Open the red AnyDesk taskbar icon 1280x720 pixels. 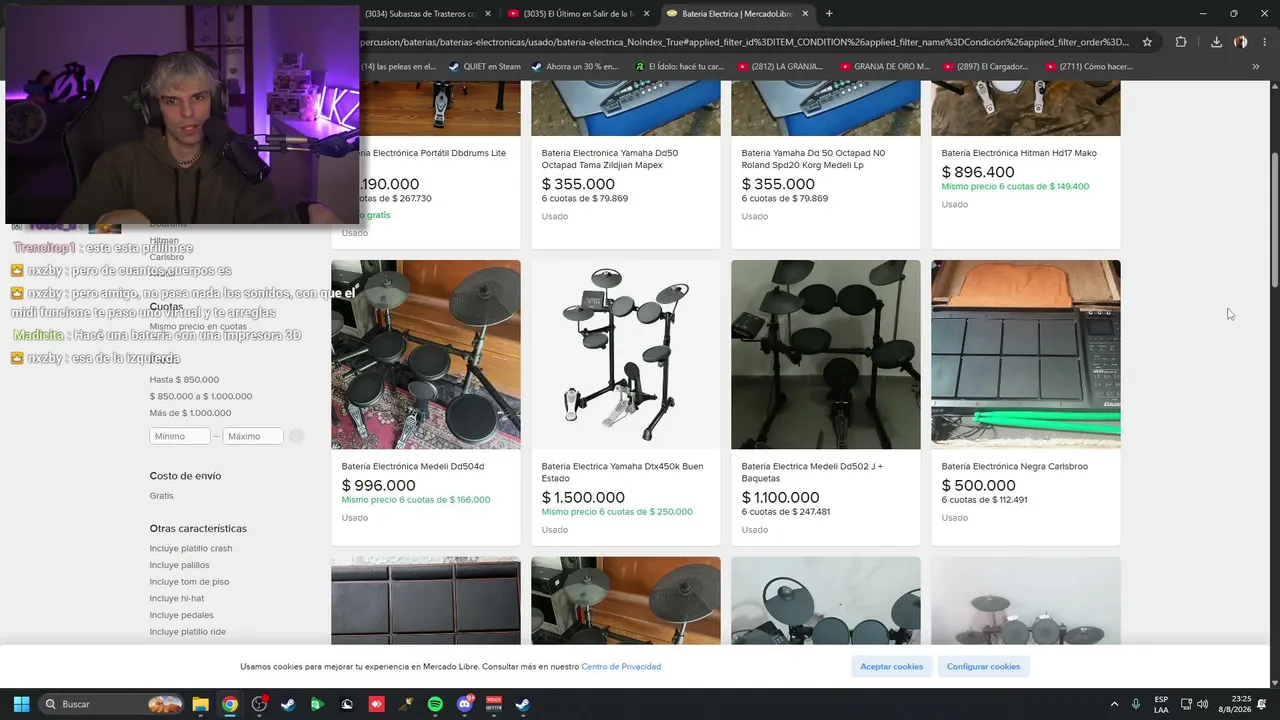tap(376, 704)
